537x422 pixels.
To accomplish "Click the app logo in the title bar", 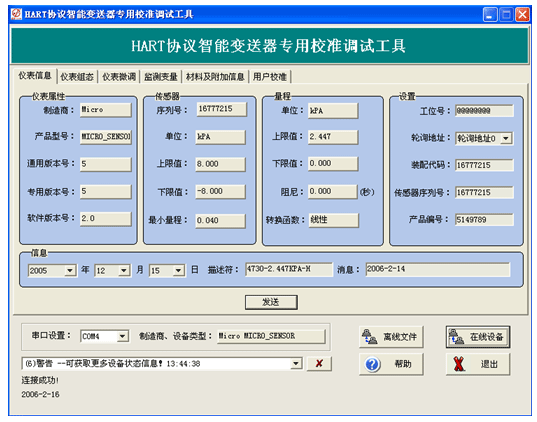I will click(x=16, y=14).
